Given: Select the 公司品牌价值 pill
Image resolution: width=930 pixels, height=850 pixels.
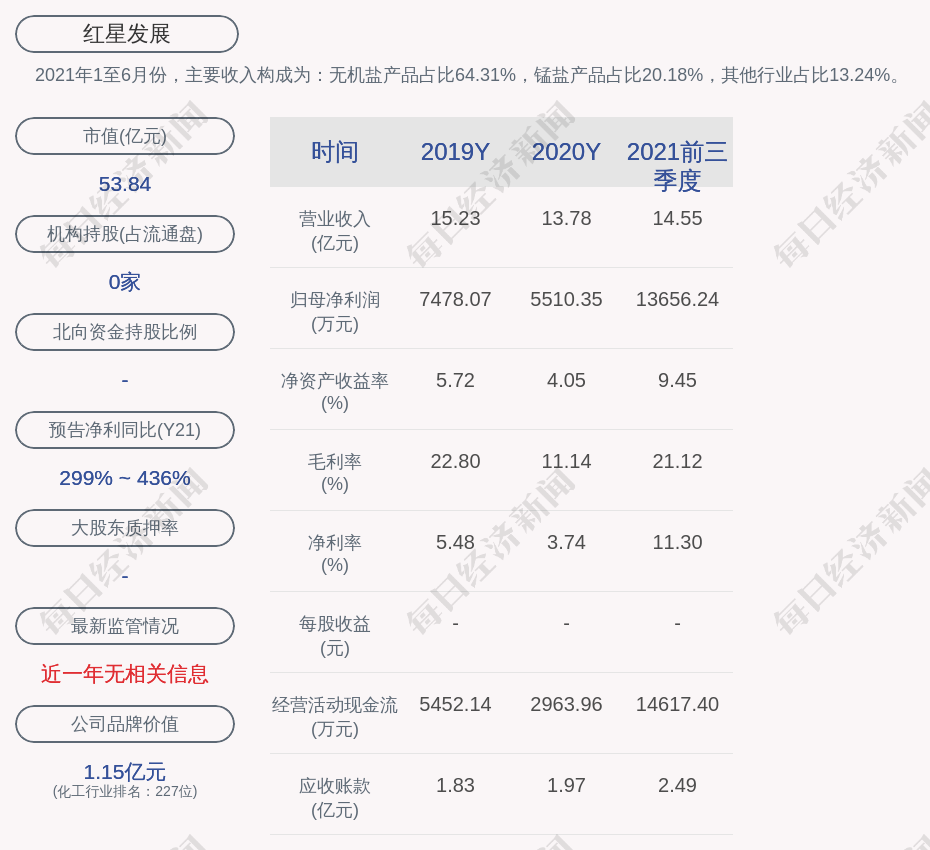Looking at the screenshot, I should tap(125, 724).
